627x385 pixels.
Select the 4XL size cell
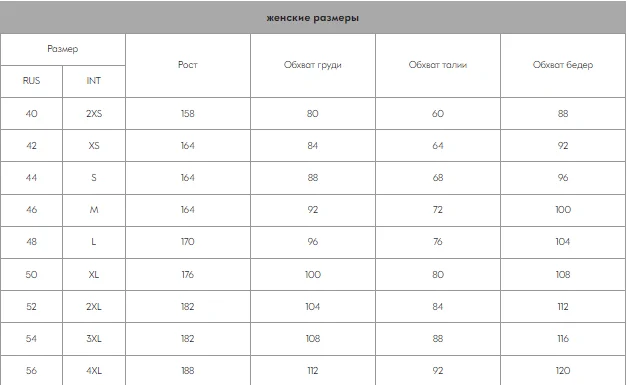click(94, 371)
